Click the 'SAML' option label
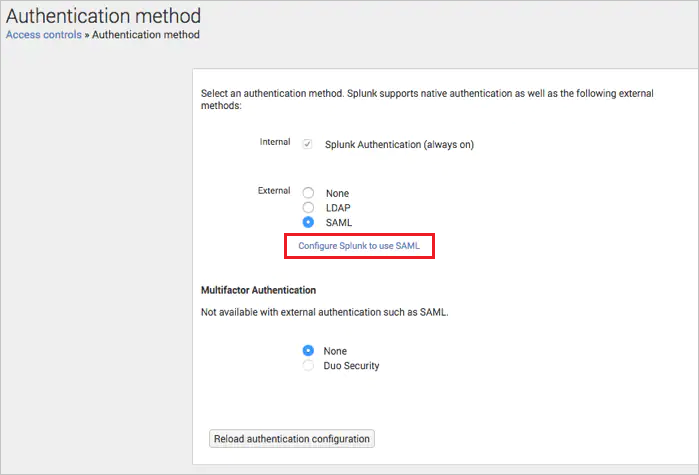The width and height of the screenshot is (699, 475). click(339, 223)
